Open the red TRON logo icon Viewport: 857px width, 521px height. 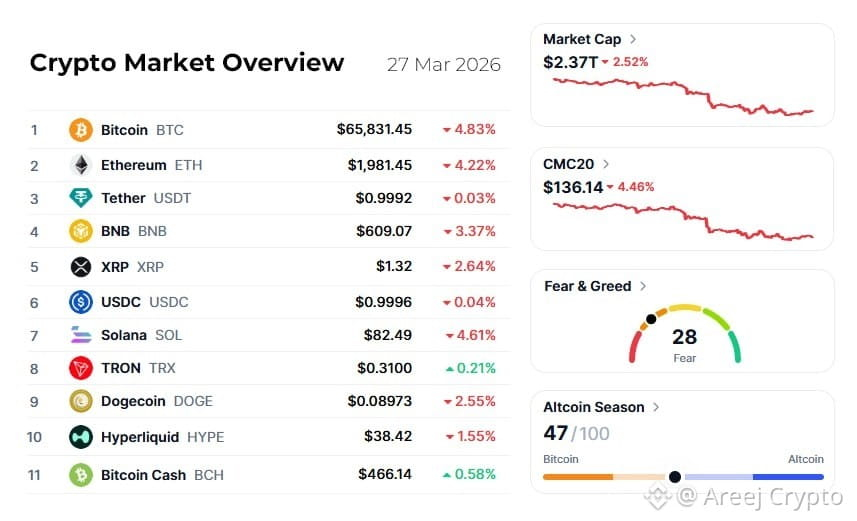[x=80, y=368]
